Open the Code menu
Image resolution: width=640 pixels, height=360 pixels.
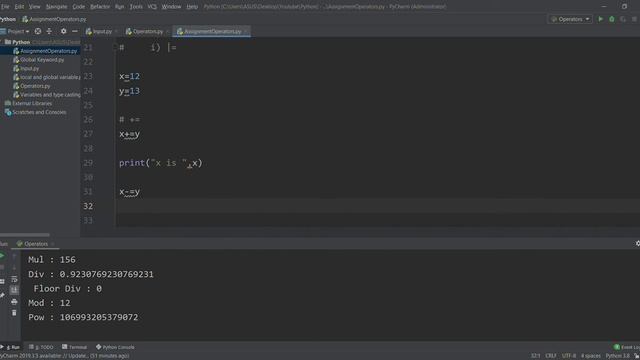pyautogui.click(x=78, y=7)
